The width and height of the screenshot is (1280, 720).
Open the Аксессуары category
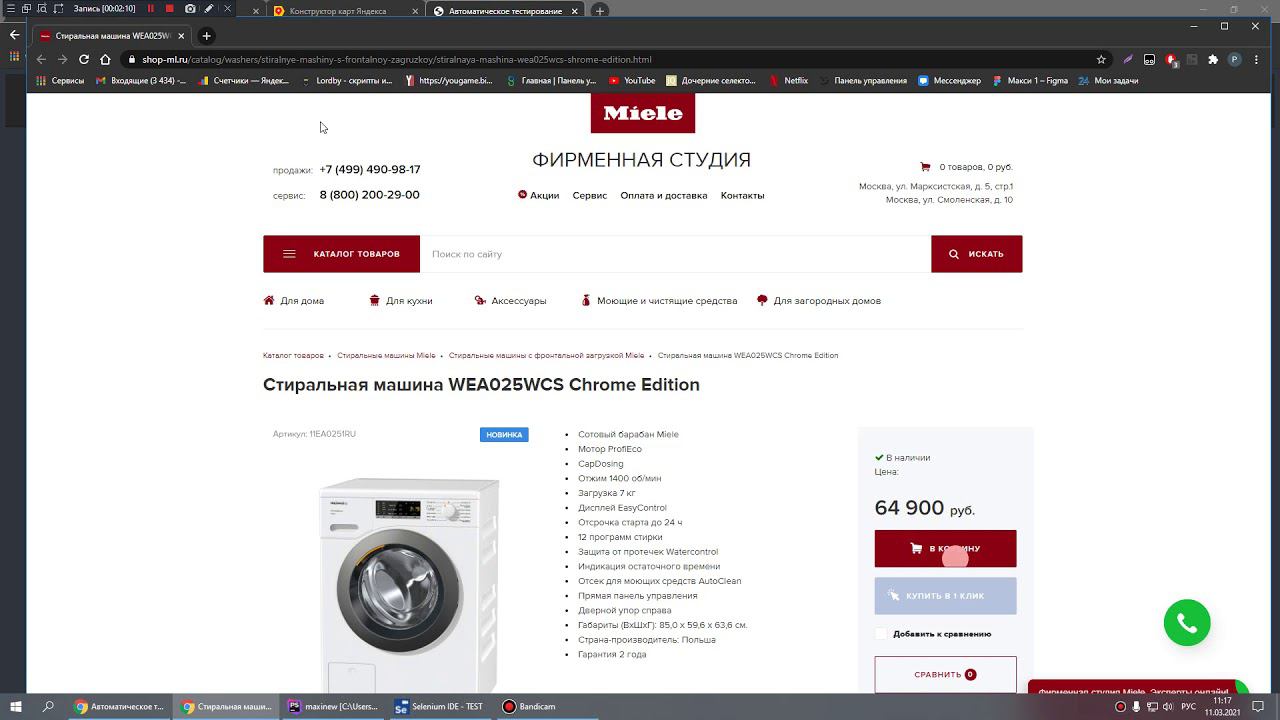510,301
